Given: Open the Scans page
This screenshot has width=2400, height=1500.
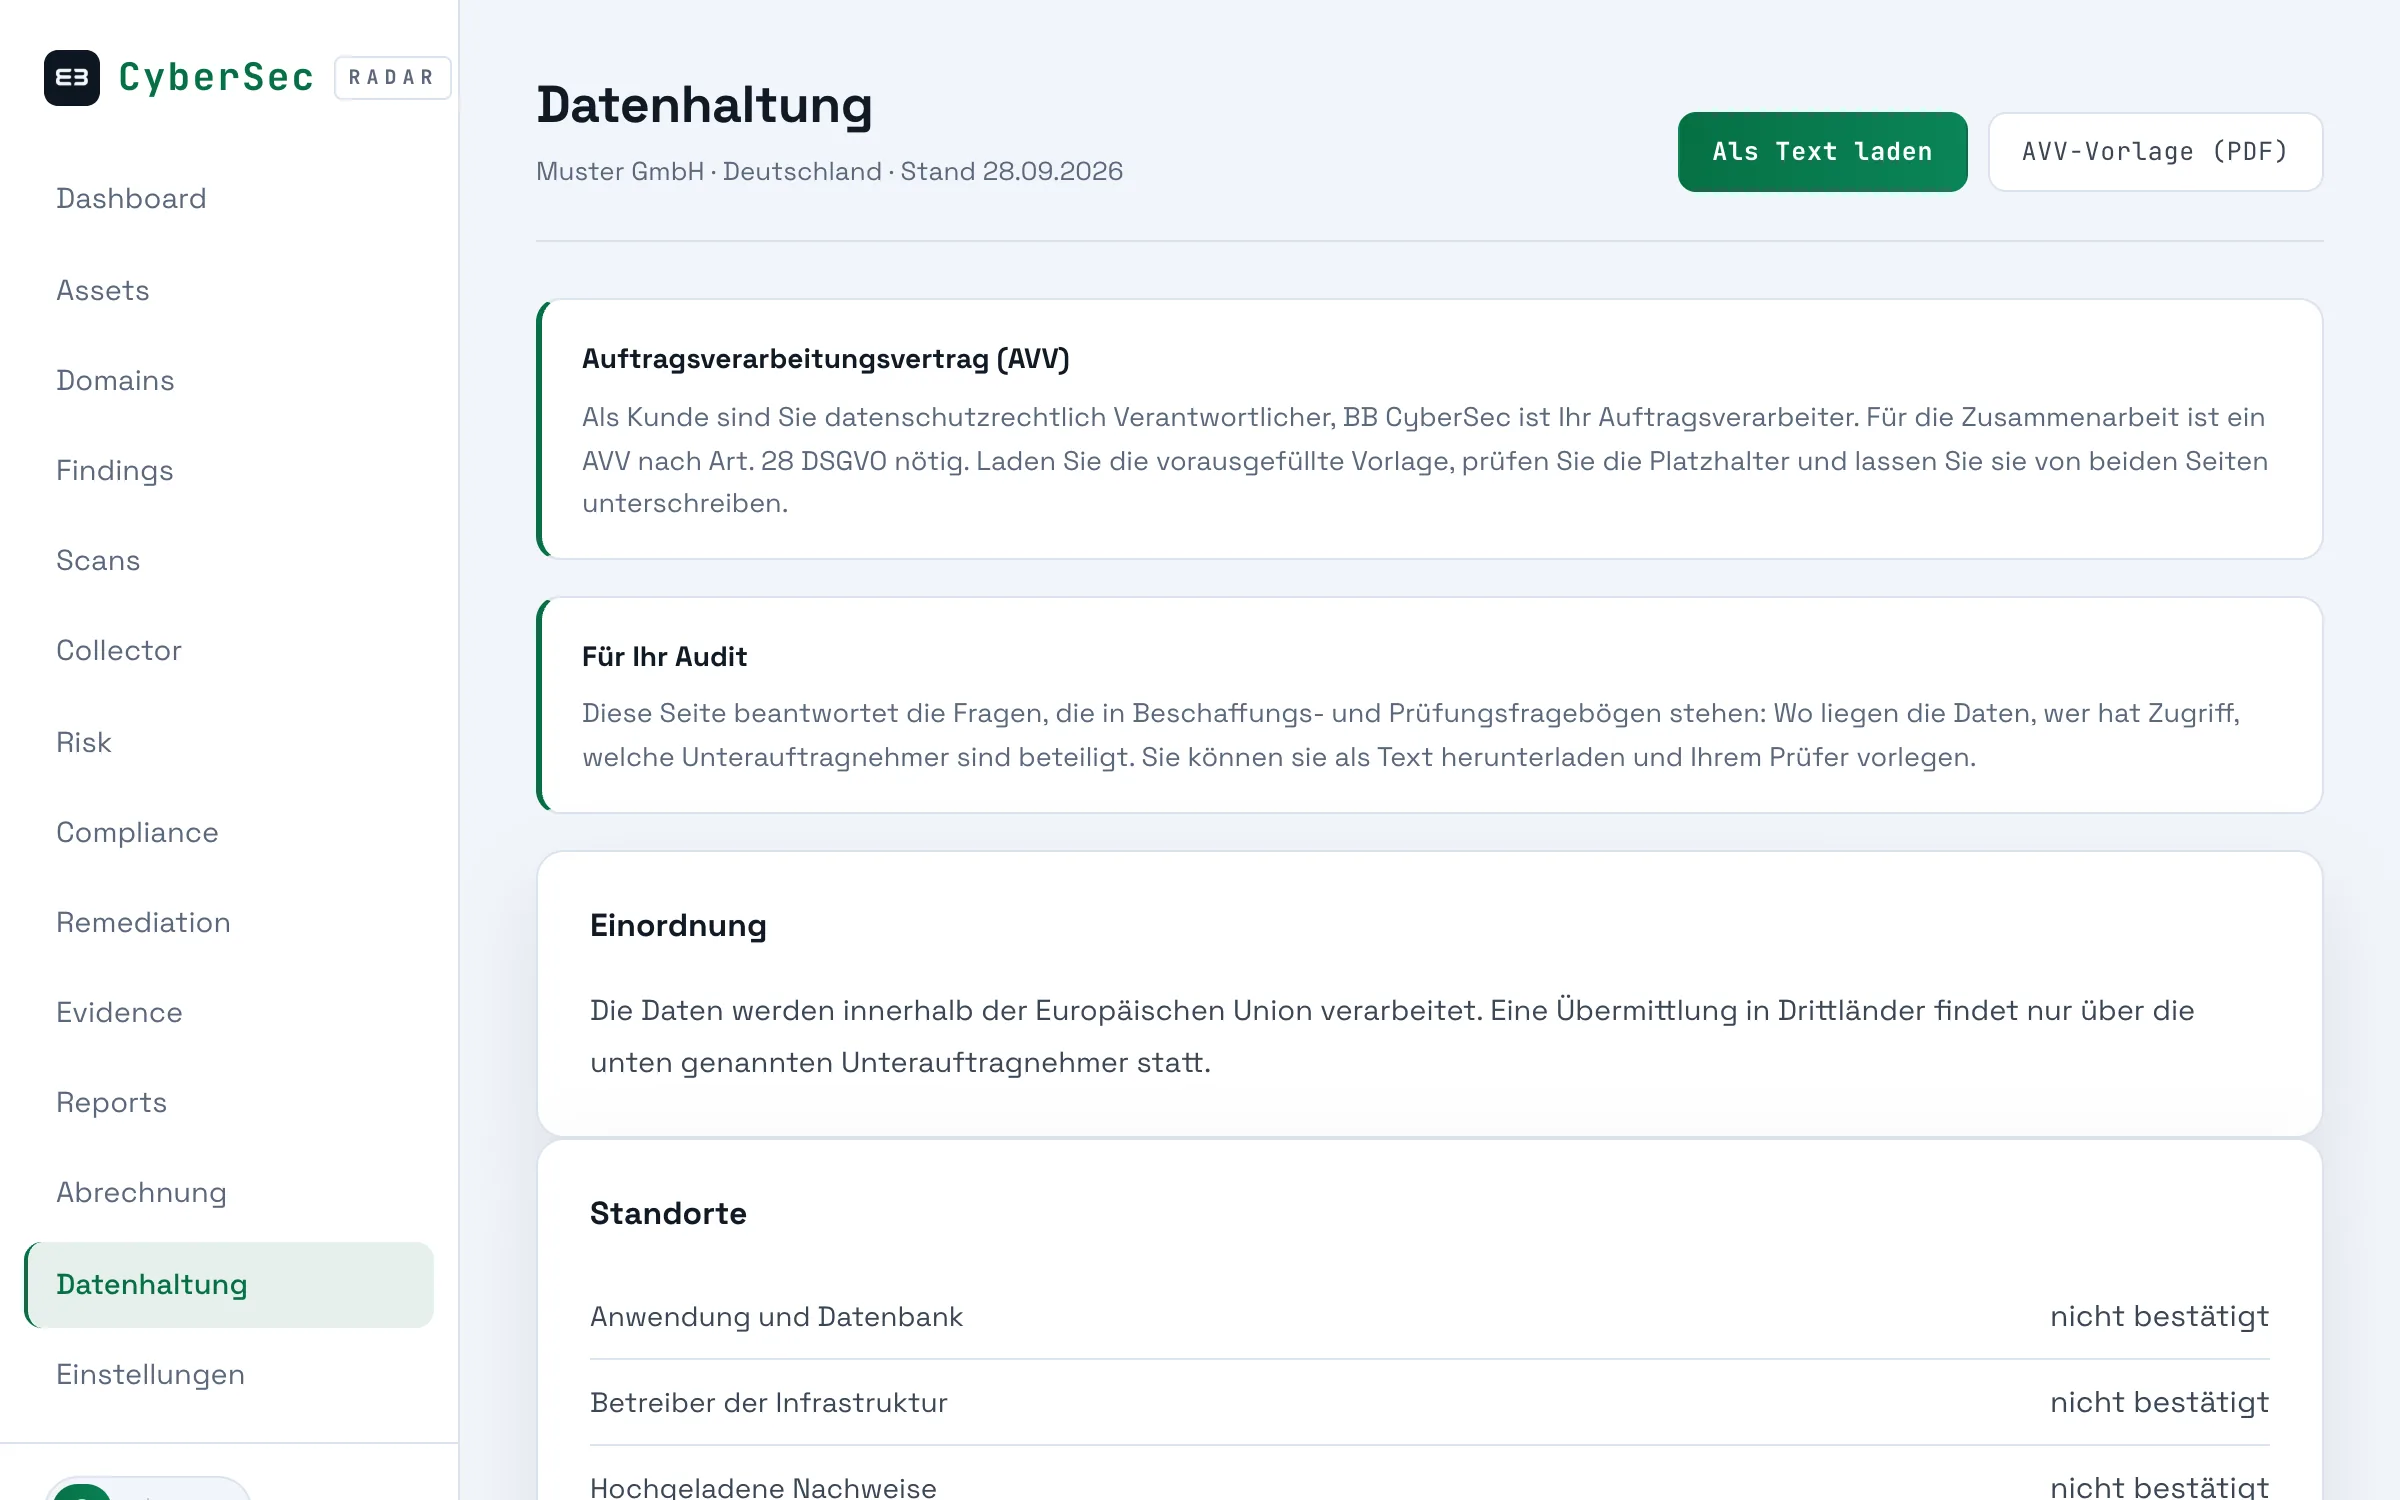Looking at the screenshot, I should [x=98, y=561].
